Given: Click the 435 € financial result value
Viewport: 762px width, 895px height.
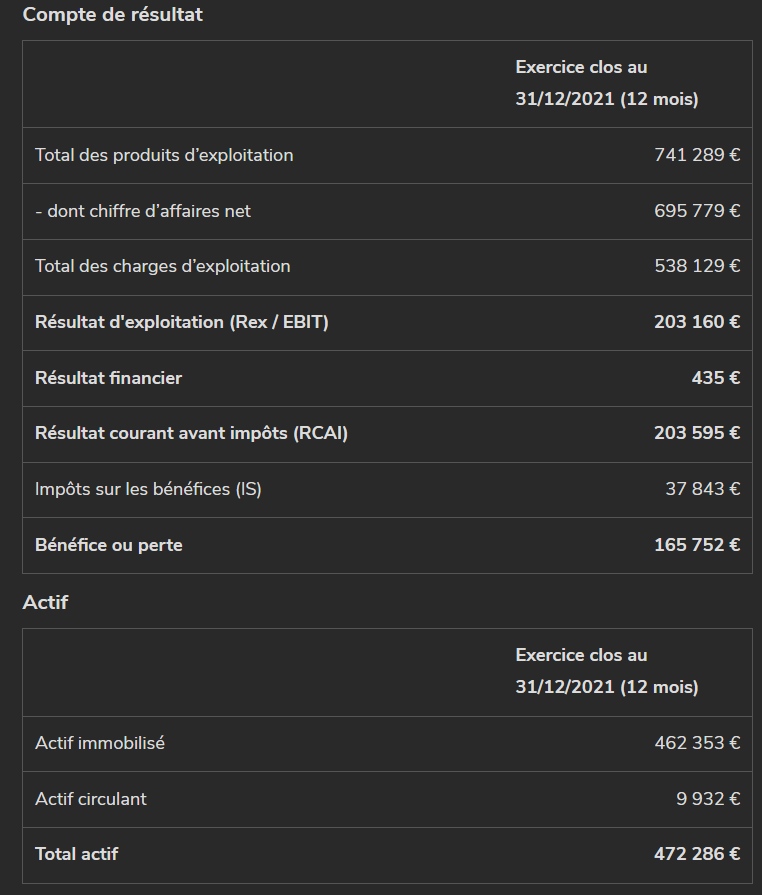Looking at the screenshot, I should tap(716, 378).
